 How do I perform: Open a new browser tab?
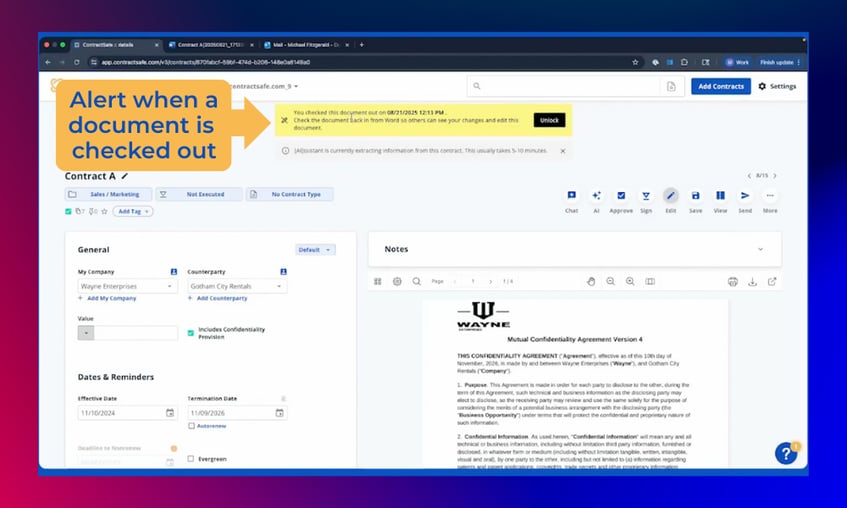tap(361, 45)
